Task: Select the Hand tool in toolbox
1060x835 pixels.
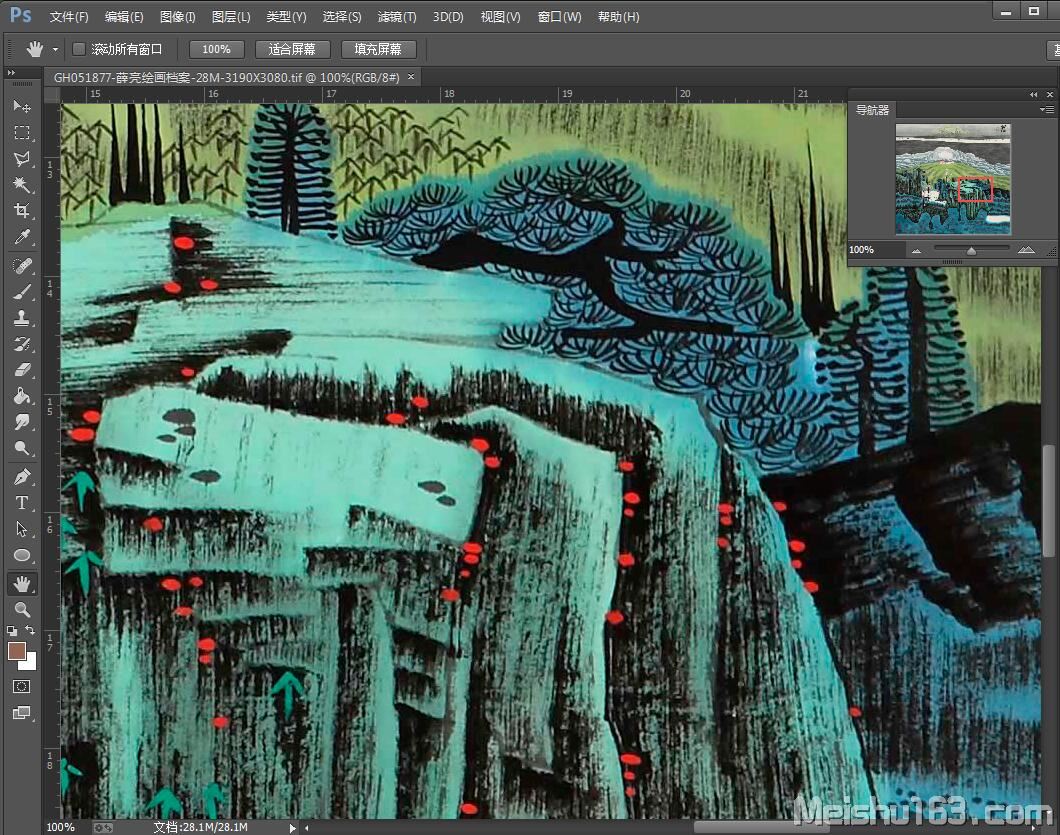Action: tap(22, 583)
